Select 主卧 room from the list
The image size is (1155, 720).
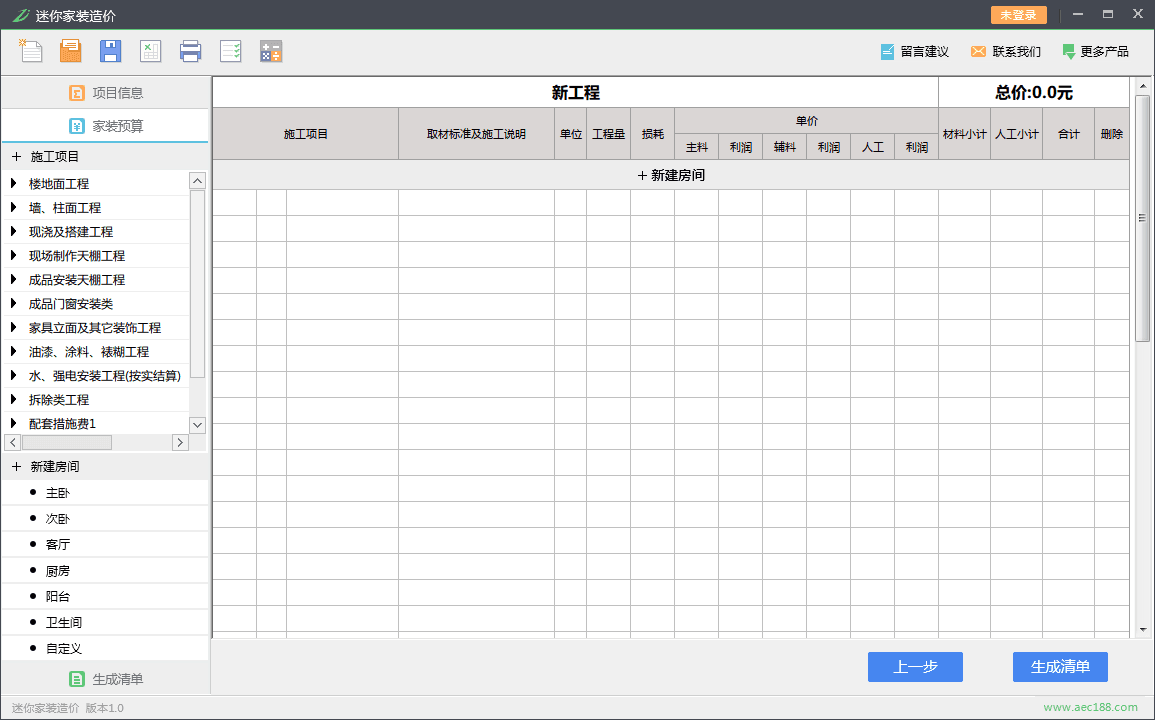[58, 493]
